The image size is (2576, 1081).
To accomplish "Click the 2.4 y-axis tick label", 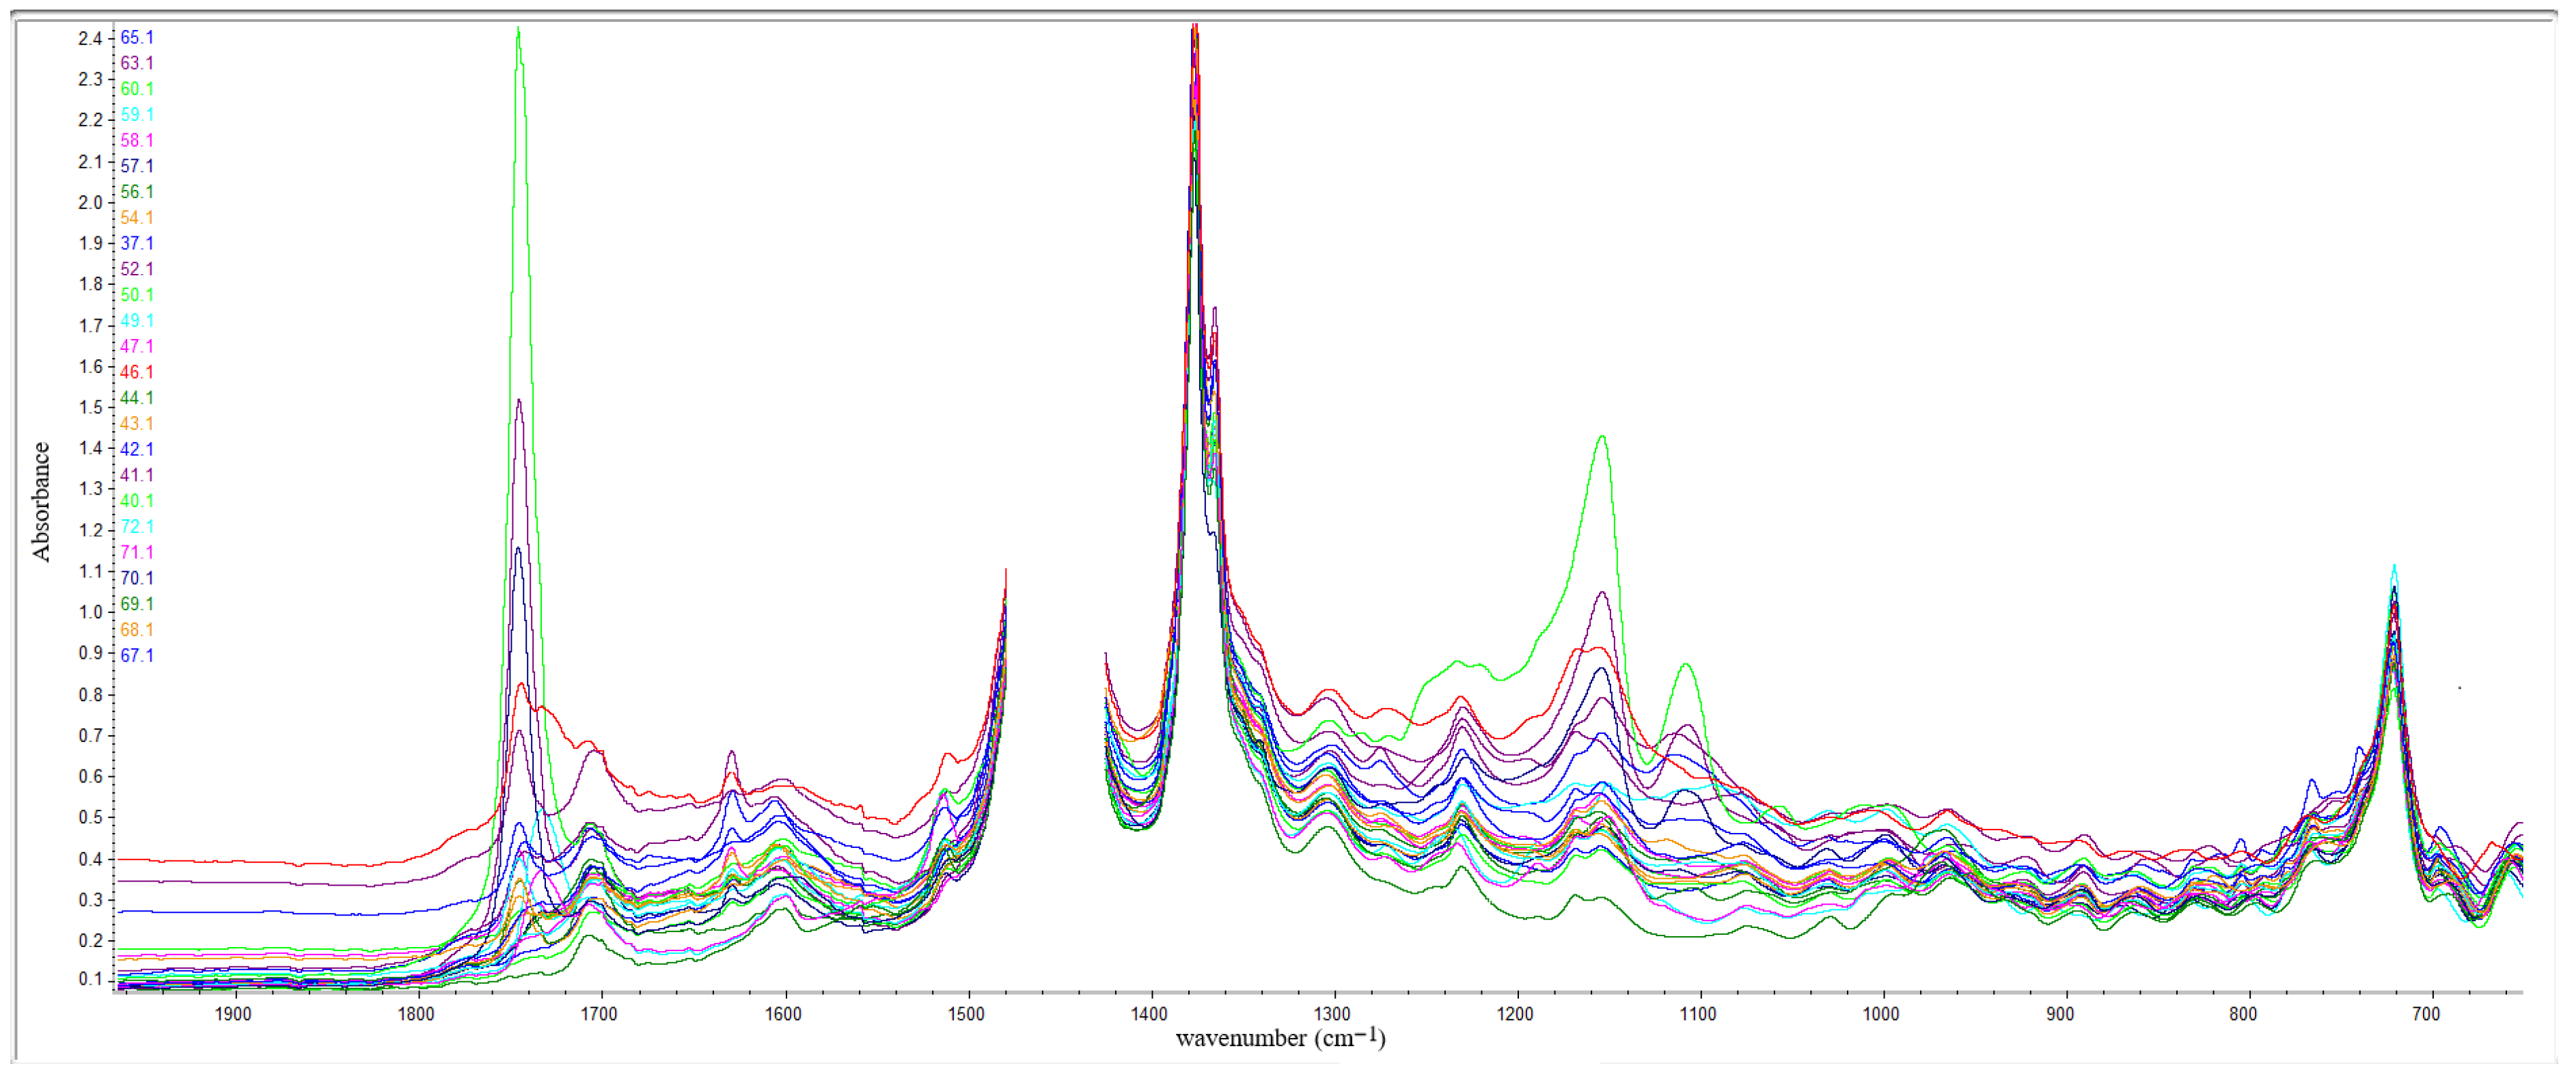I will click(90, 39).
